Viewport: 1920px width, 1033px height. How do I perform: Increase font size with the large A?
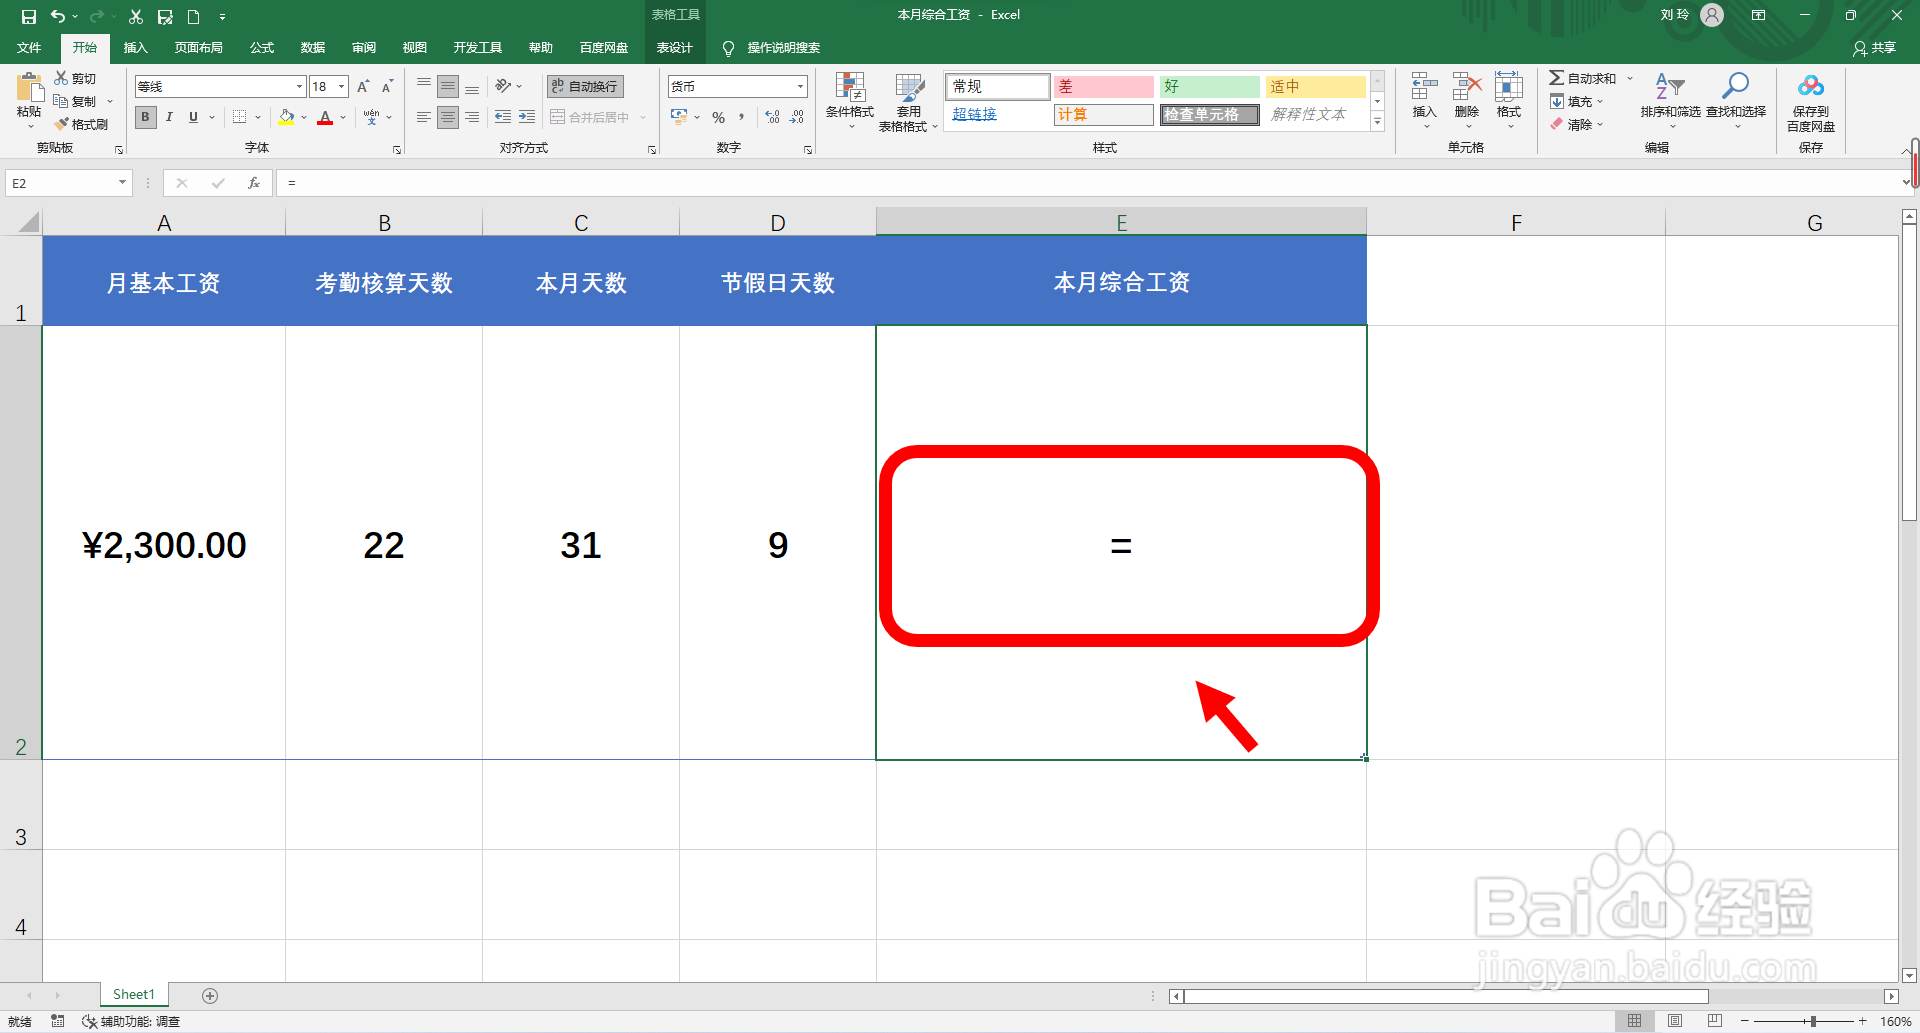pos(363,86)
